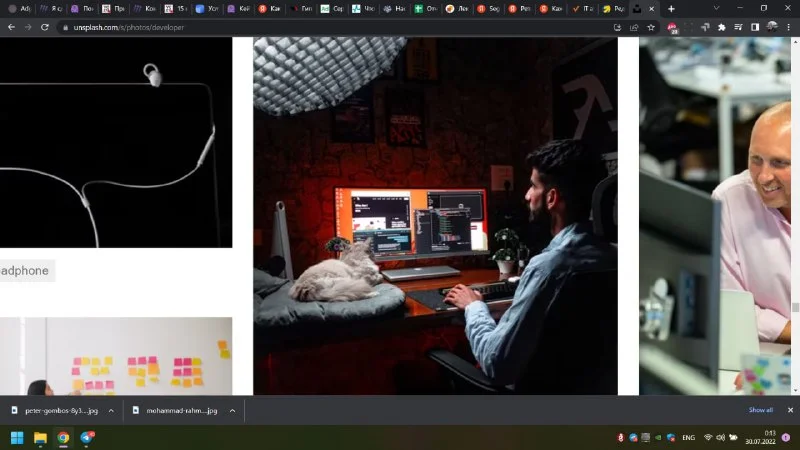Open the Chrome three-dot menu

(790, 27)
